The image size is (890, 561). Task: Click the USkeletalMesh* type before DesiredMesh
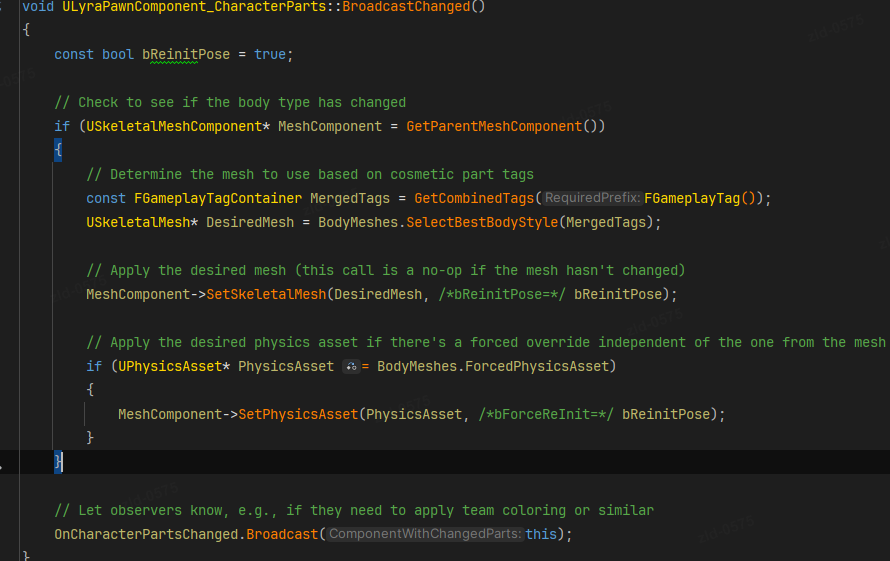click(x=142, y=222)
